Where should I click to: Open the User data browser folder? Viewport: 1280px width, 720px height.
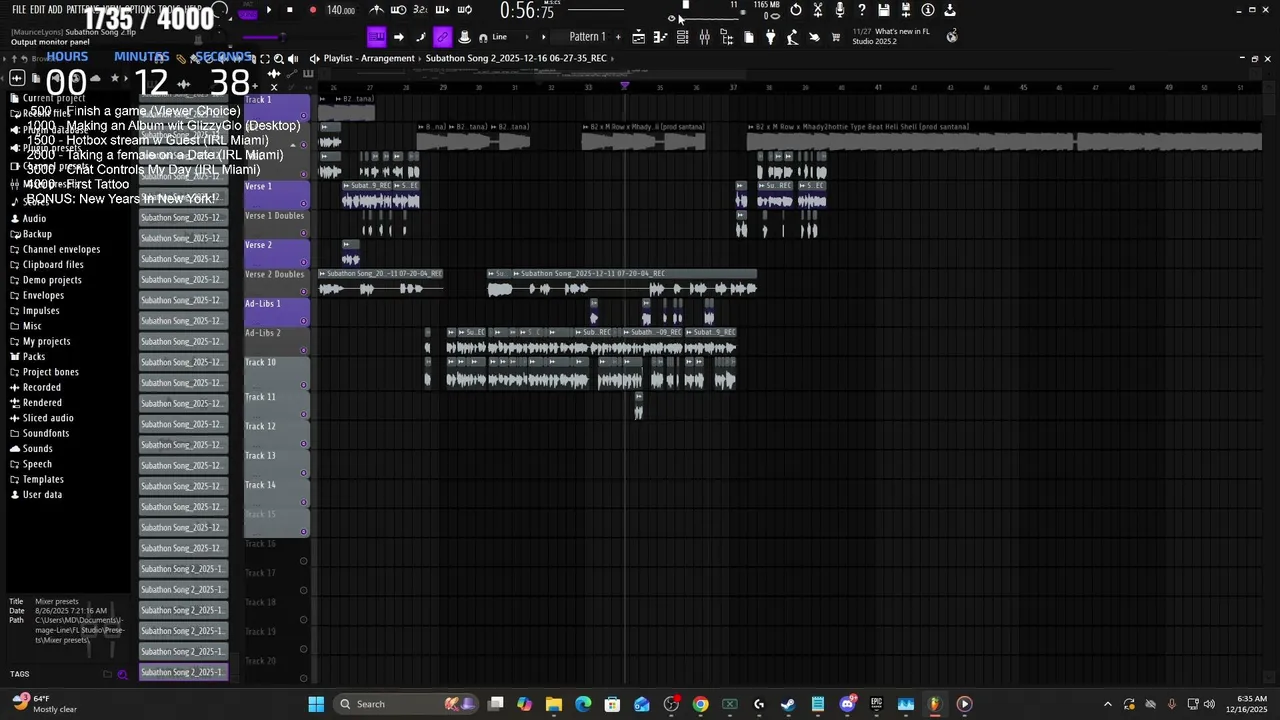pos(36,494)
